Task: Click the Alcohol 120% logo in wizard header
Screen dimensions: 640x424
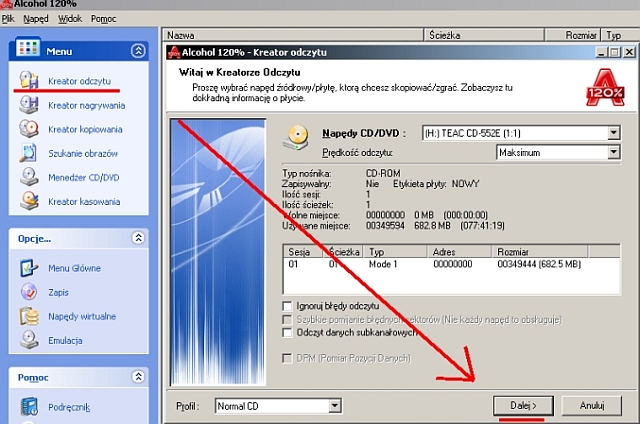Action: [606, 87]
